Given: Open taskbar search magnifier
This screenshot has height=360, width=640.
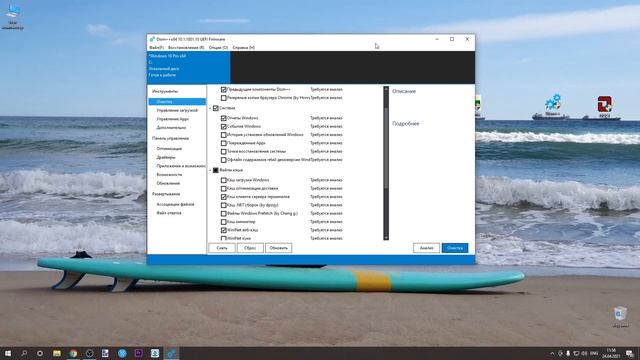Looking at the screenshot, I should click(x=24, y=353).
